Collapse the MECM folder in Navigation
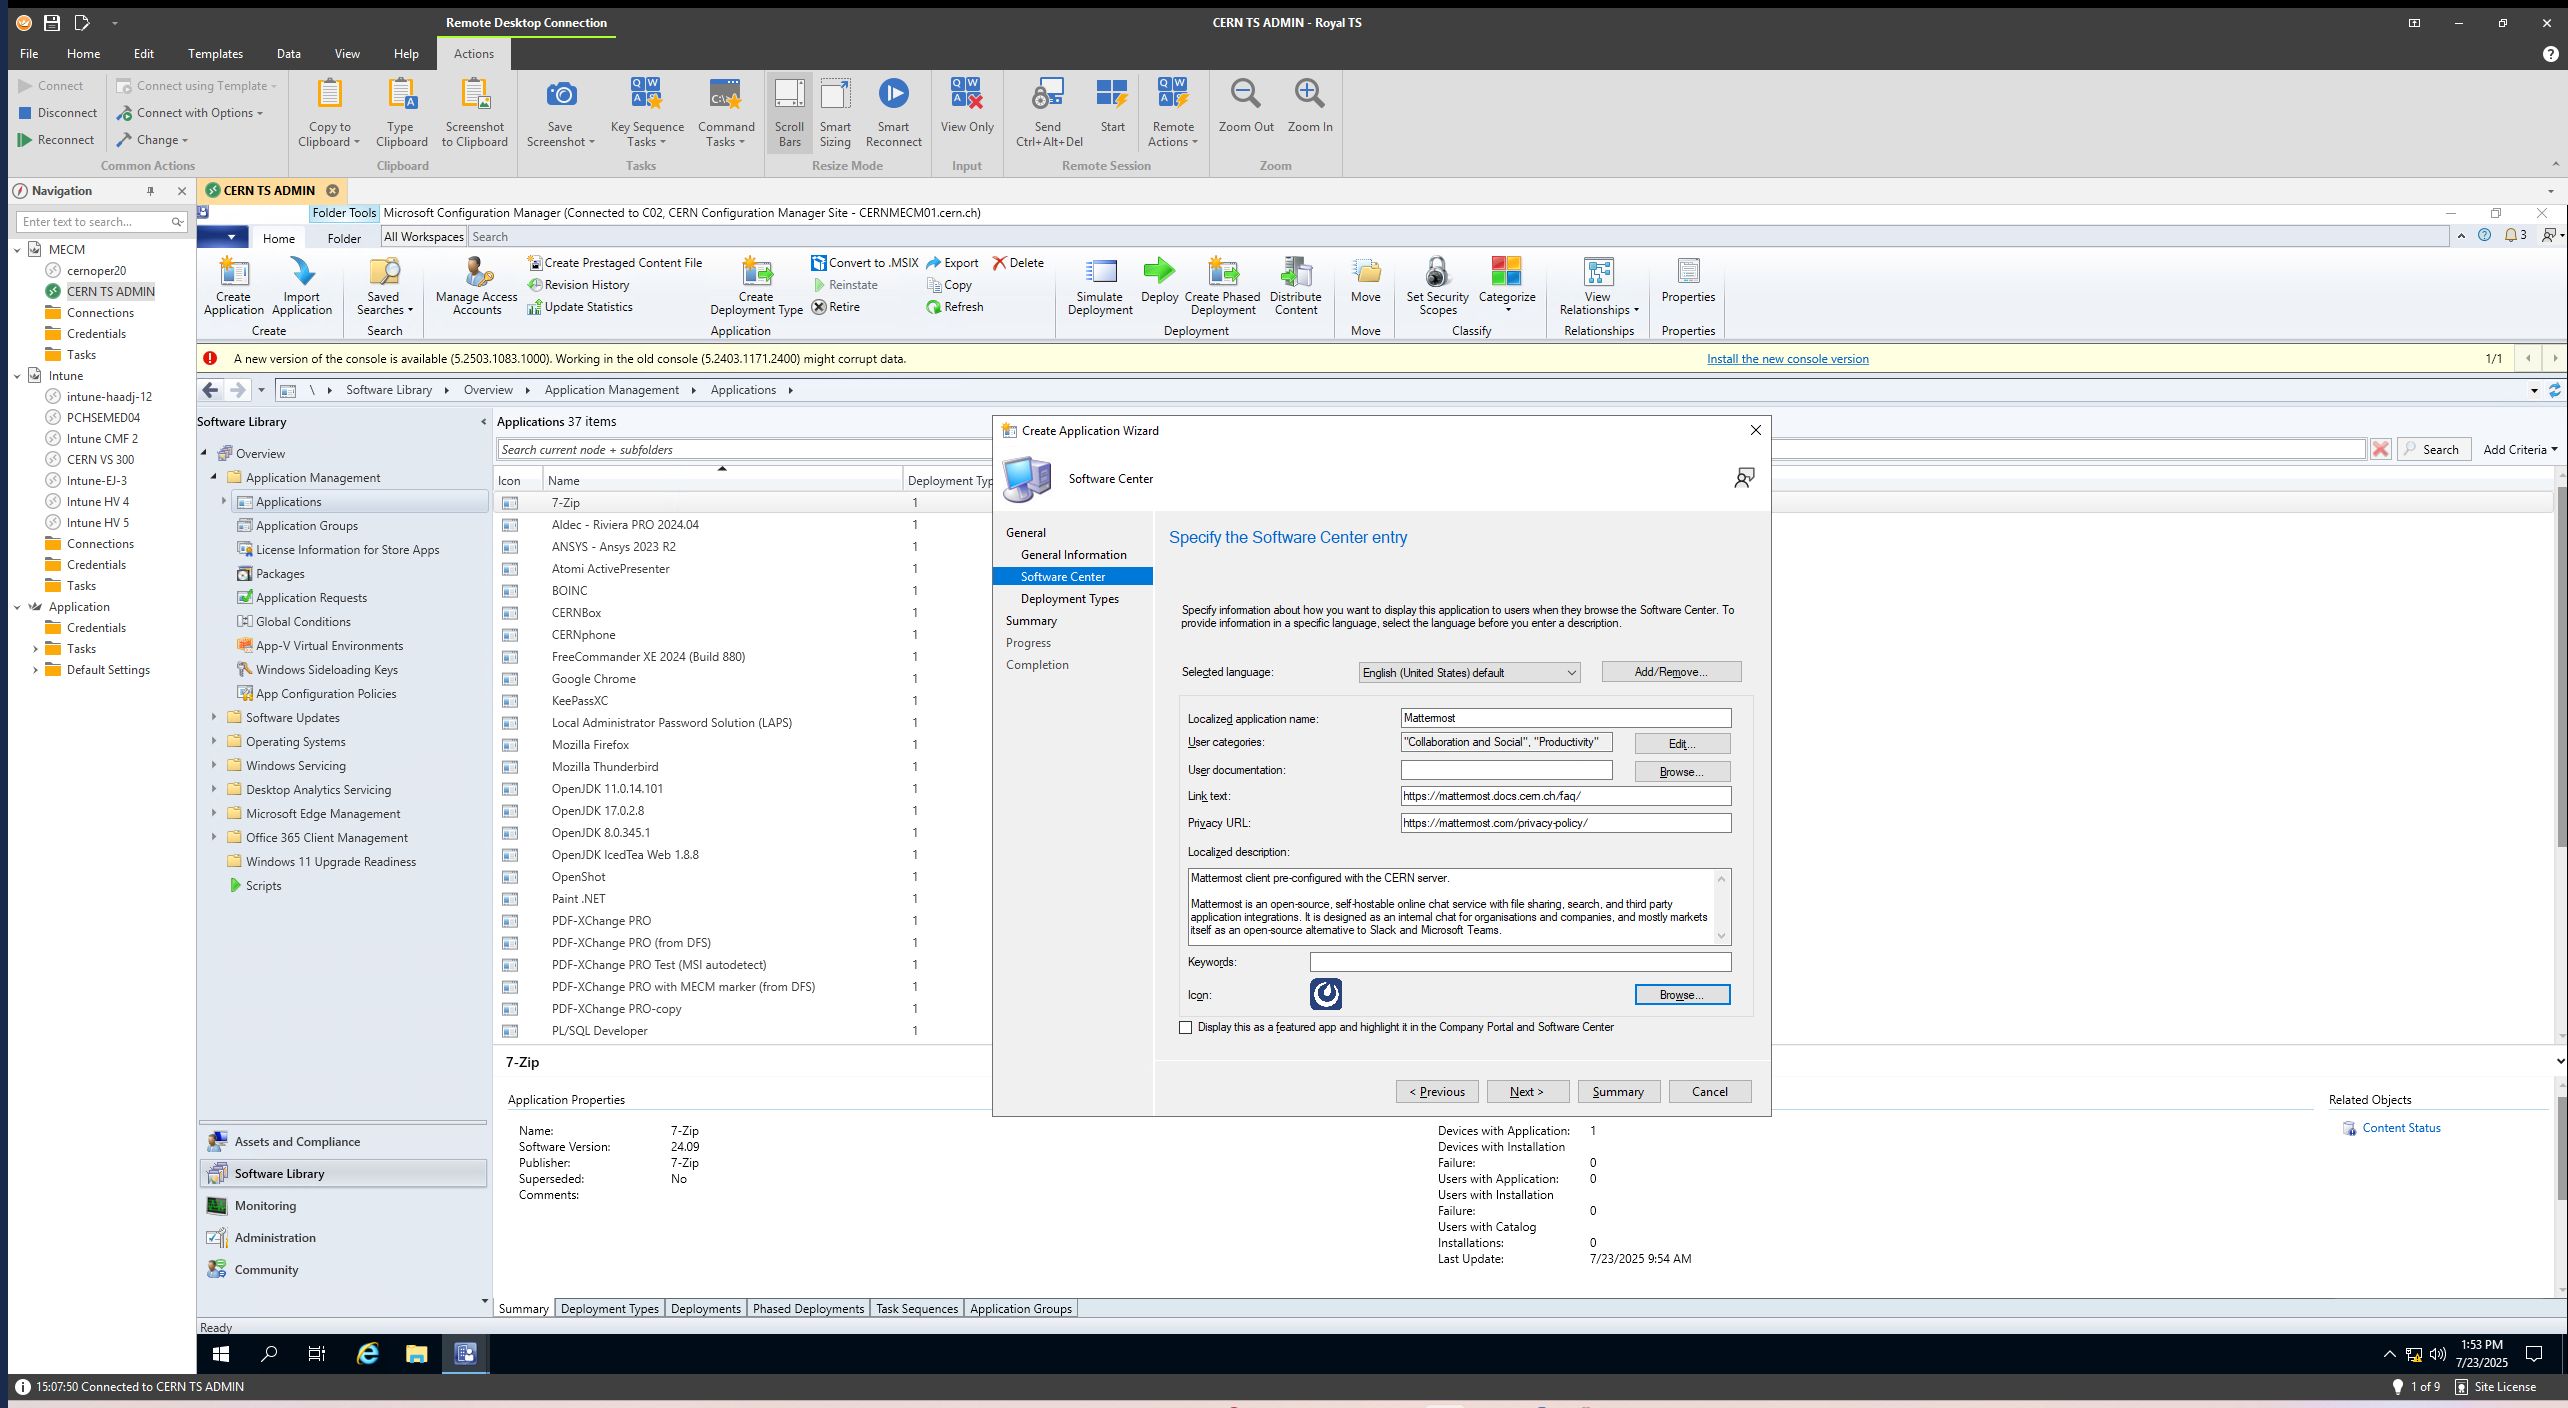Screen dimensions: 2568x1408 click(17, 250)
